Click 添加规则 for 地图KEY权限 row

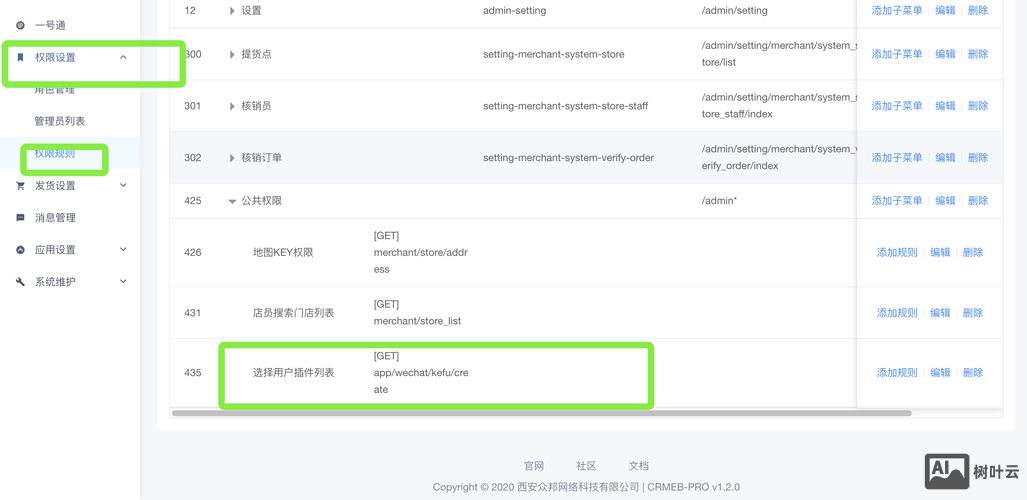point(897,252)
